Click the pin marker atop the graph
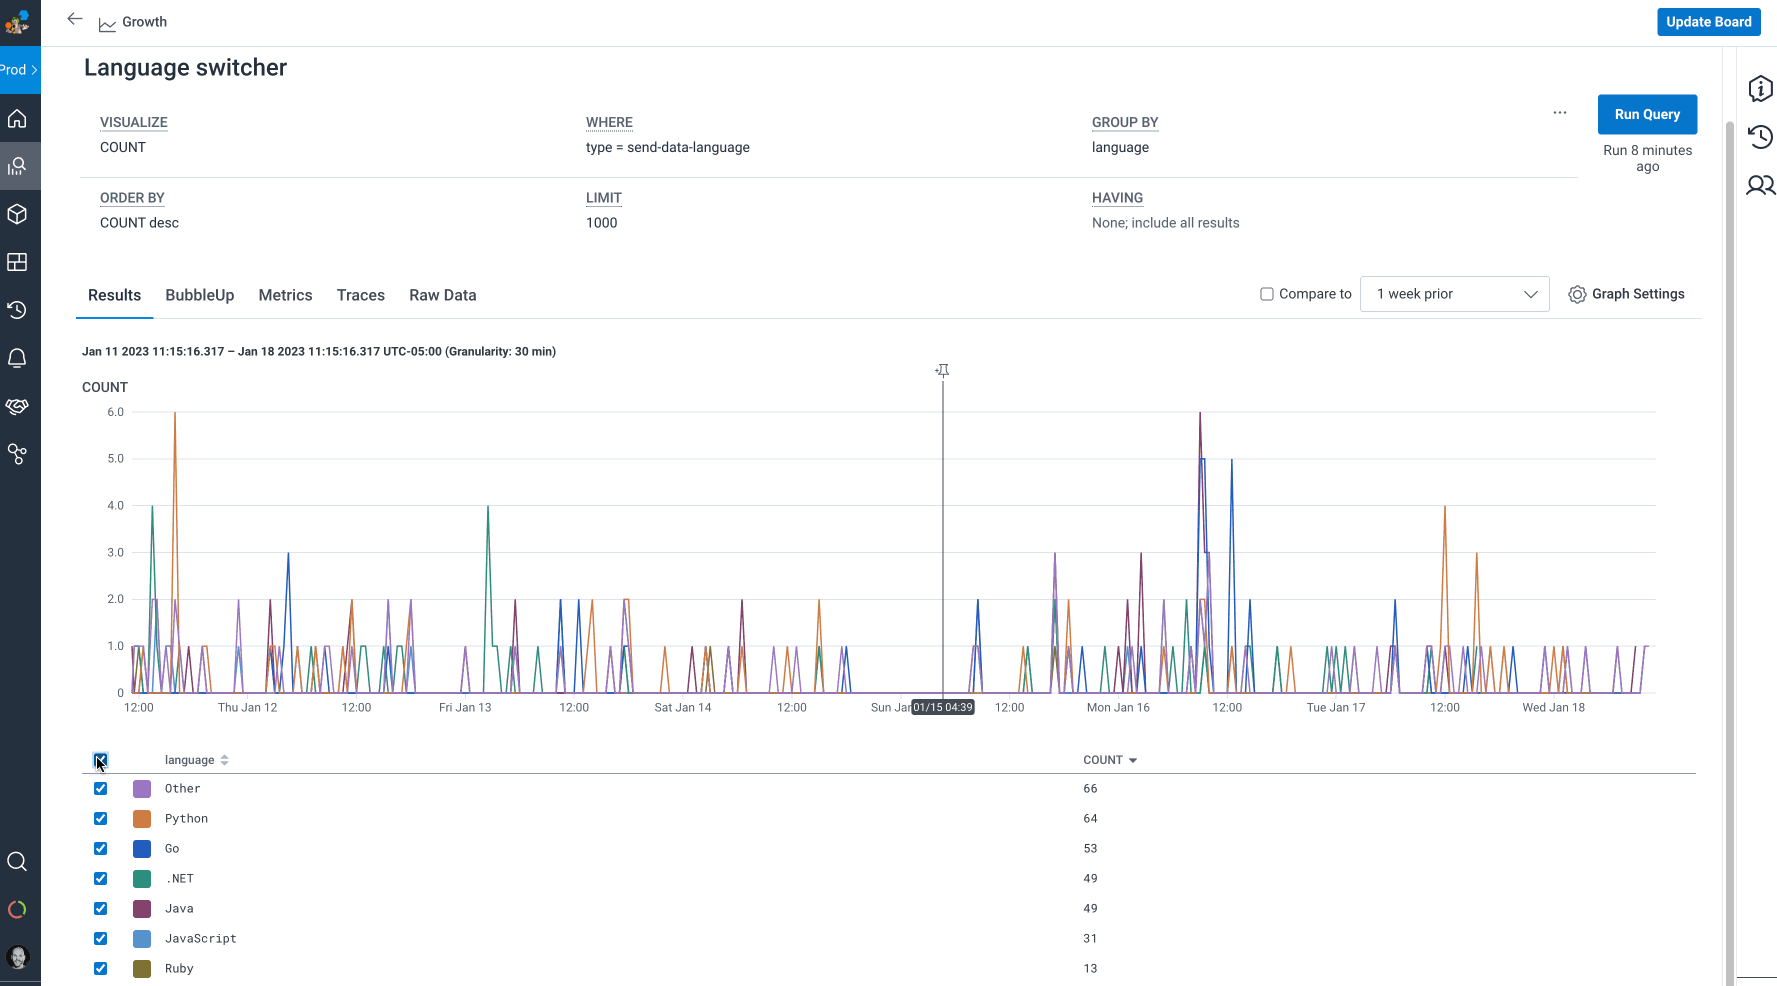 point(942,371)
